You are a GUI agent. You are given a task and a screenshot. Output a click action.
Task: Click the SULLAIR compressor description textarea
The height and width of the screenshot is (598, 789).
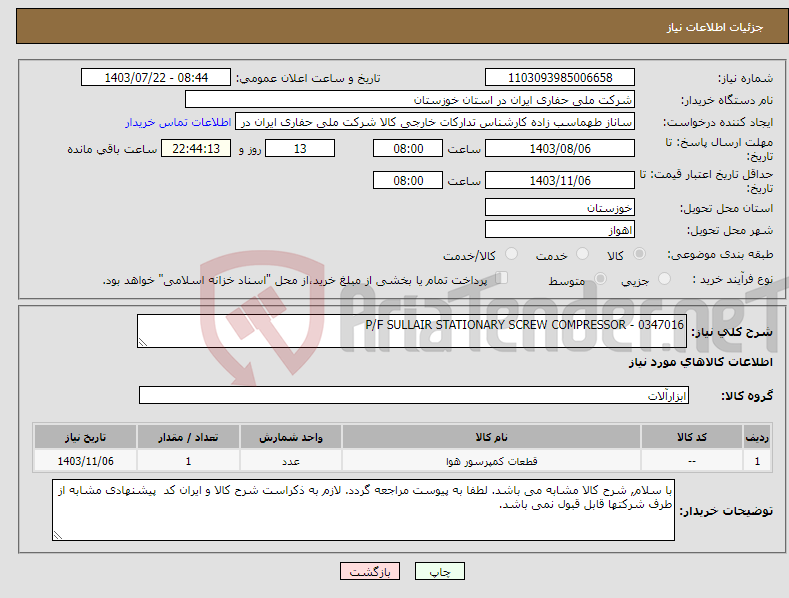412,331
